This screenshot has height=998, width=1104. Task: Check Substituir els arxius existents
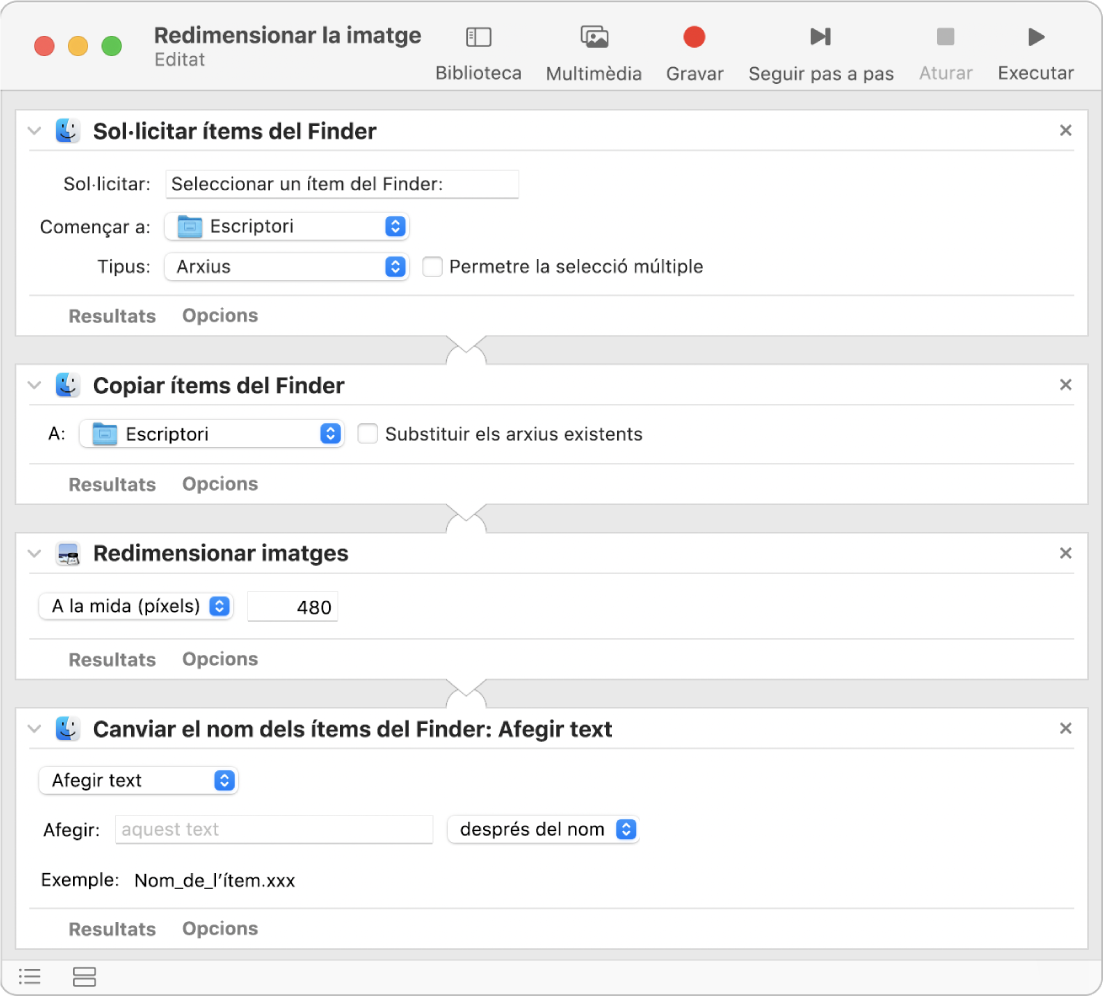pyautogui.click(x=368, y=434)
